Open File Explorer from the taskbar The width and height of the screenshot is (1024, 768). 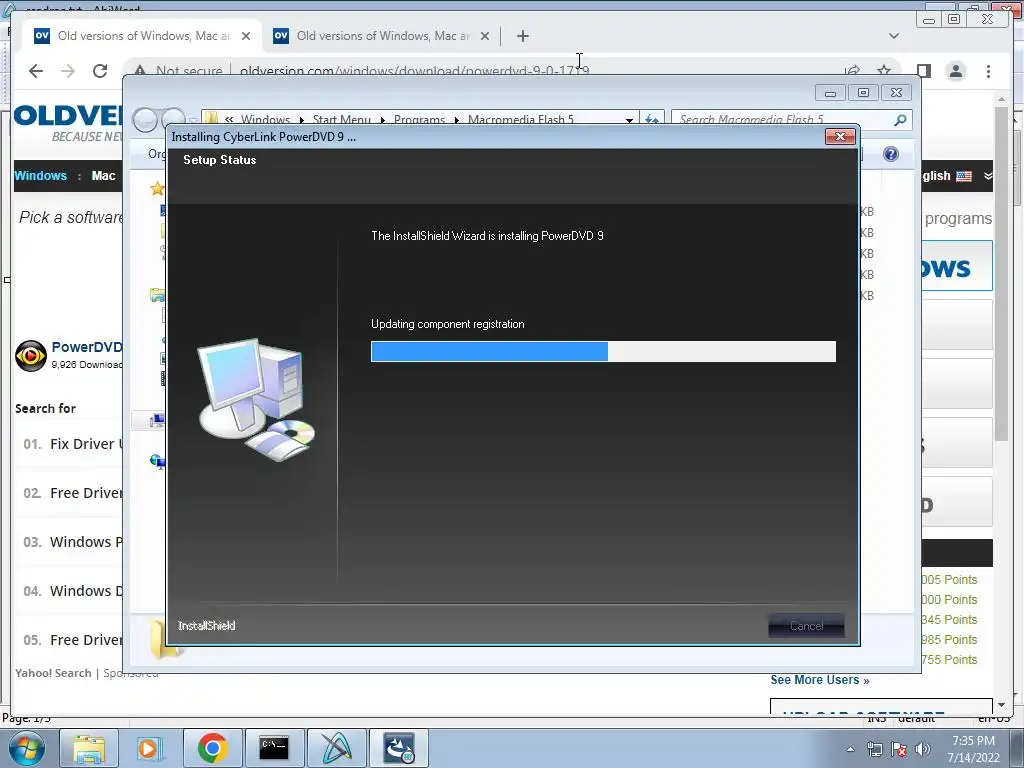click(89, 748)
